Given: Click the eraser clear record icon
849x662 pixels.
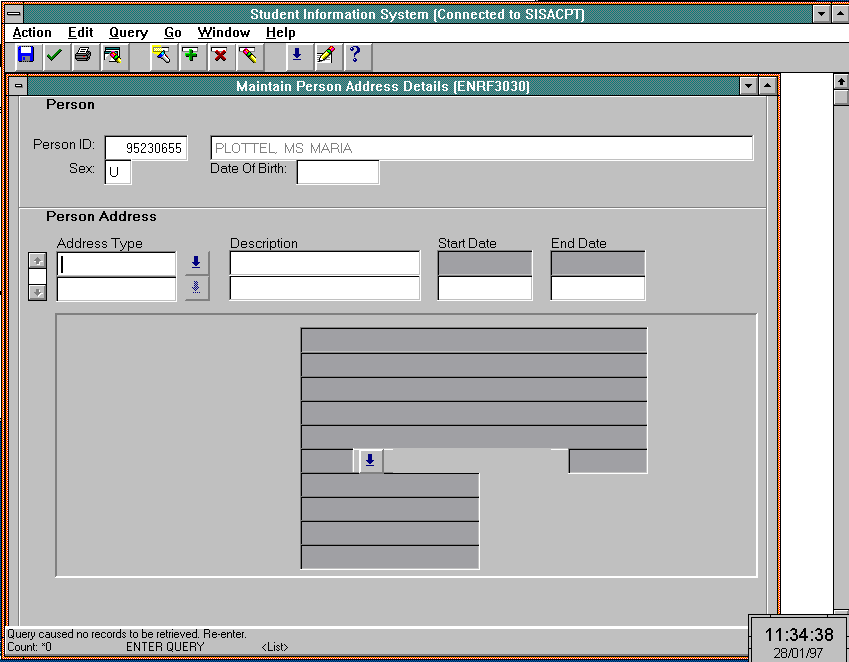Looking at the screenshot, I should (248, 56).
